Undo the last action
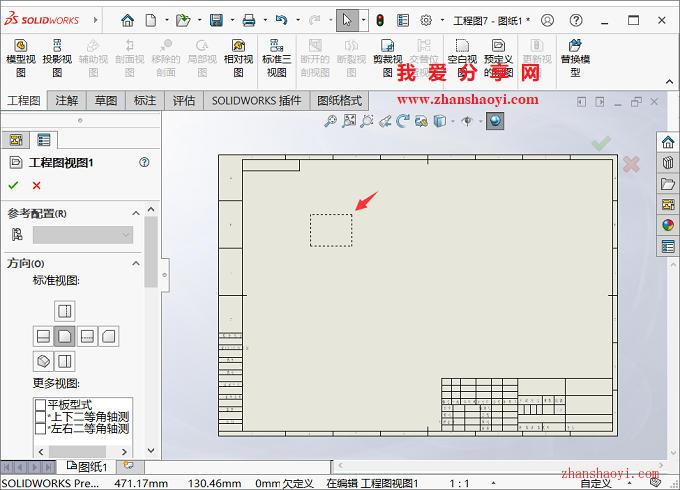The height and width of the screenshot is (490, 680). point(281,20)
